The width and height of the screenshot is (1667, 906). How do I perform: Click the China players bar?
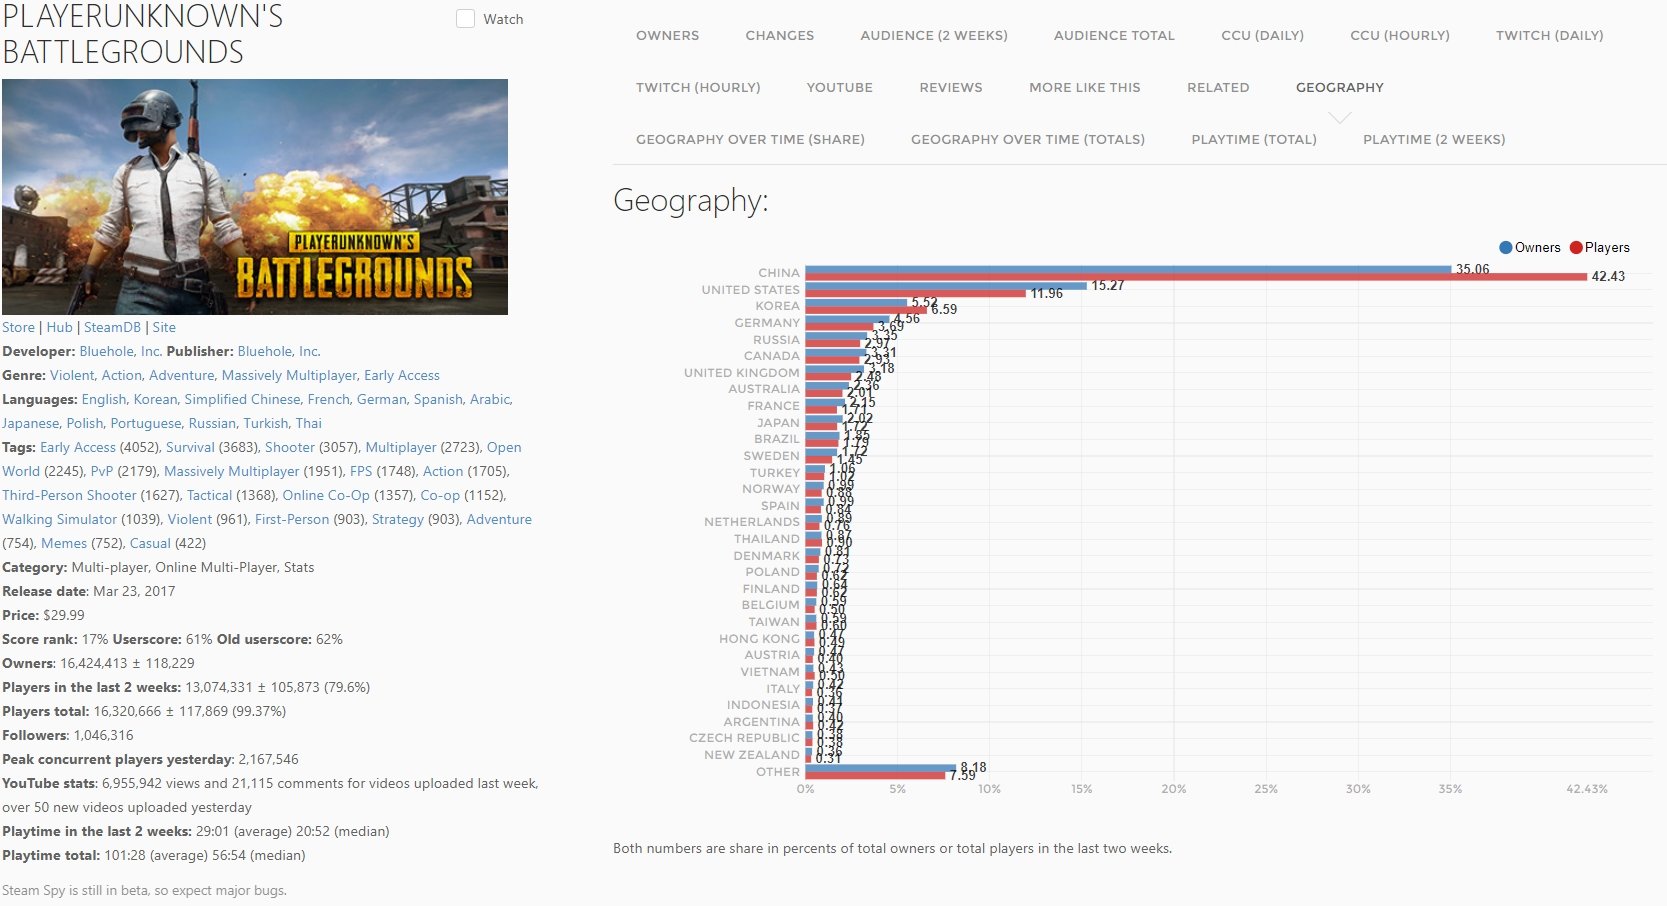pyautogui.click(x=1196, y=277)
